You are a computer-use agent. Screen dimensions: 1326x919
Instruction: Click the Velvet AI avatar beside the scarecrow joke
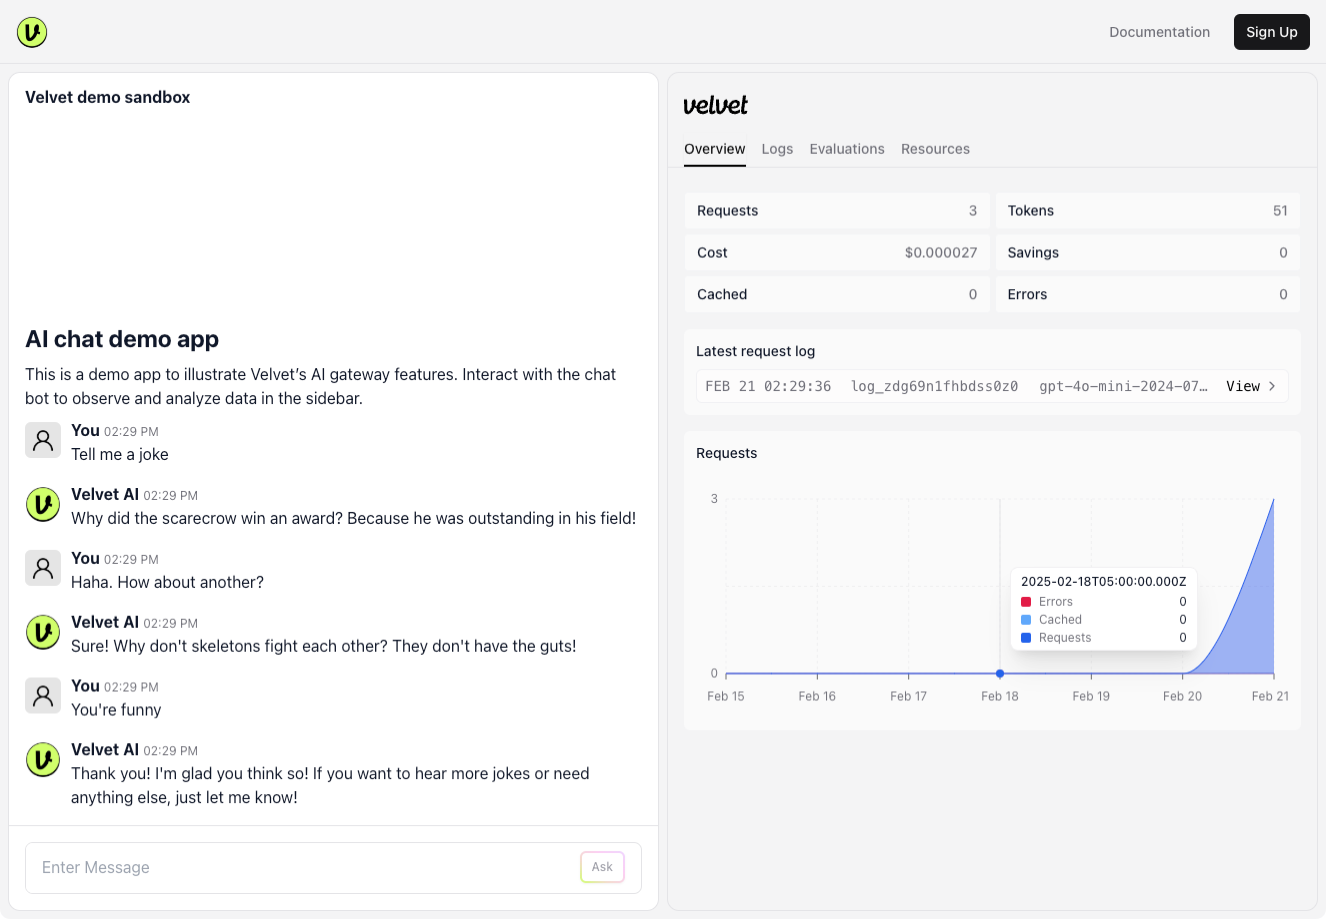pyautogui.click(x=43, y=504)
